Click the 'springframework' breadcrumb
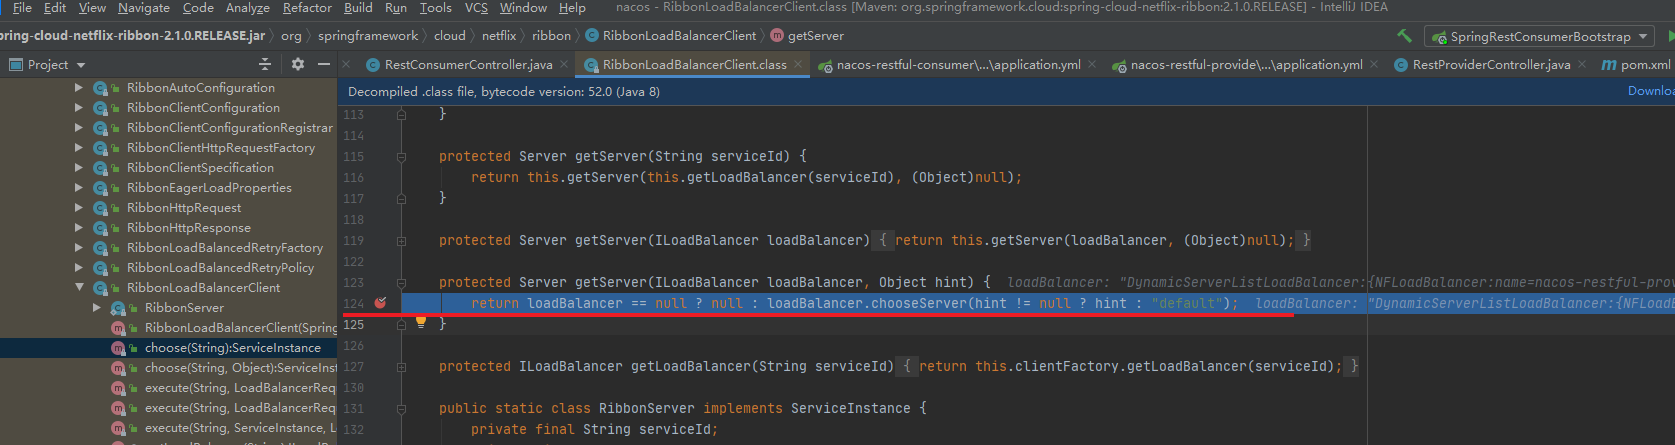 pyautogui.click(x=368, y=35)
